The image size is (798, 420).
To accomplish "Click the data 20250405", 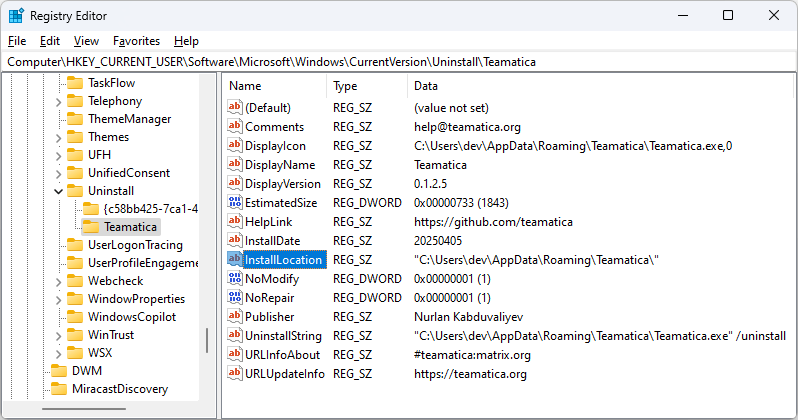I will pyautogui.click(x=438, y=240).
